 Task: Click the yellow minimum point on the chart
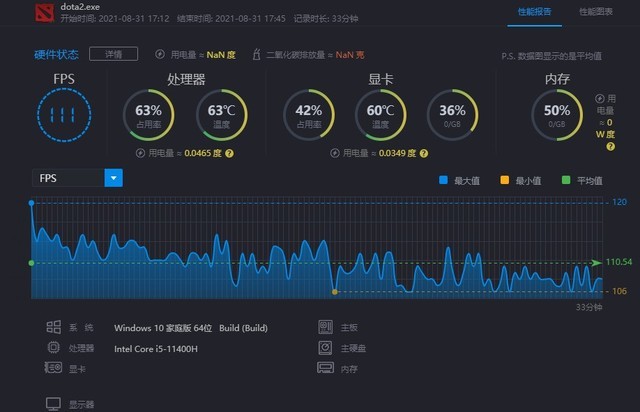click(x=335, y=292)
